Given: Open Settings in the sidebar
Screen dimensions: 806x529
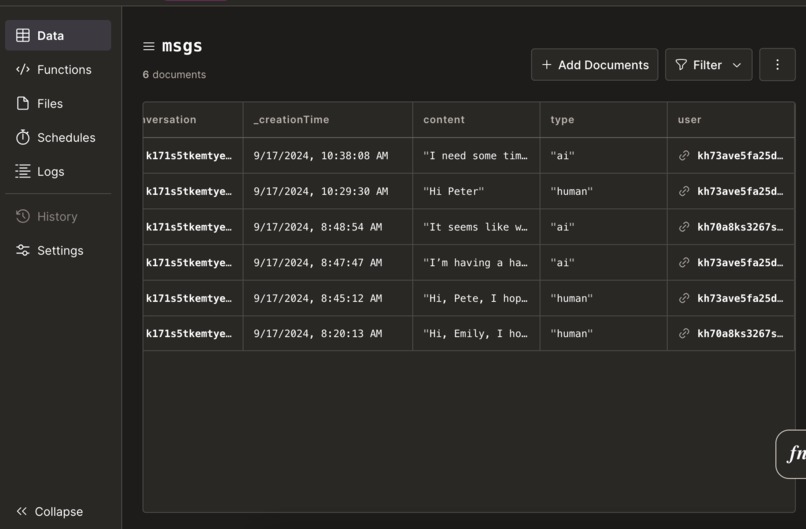Looking at the screenshot, I should coord(58,250).
